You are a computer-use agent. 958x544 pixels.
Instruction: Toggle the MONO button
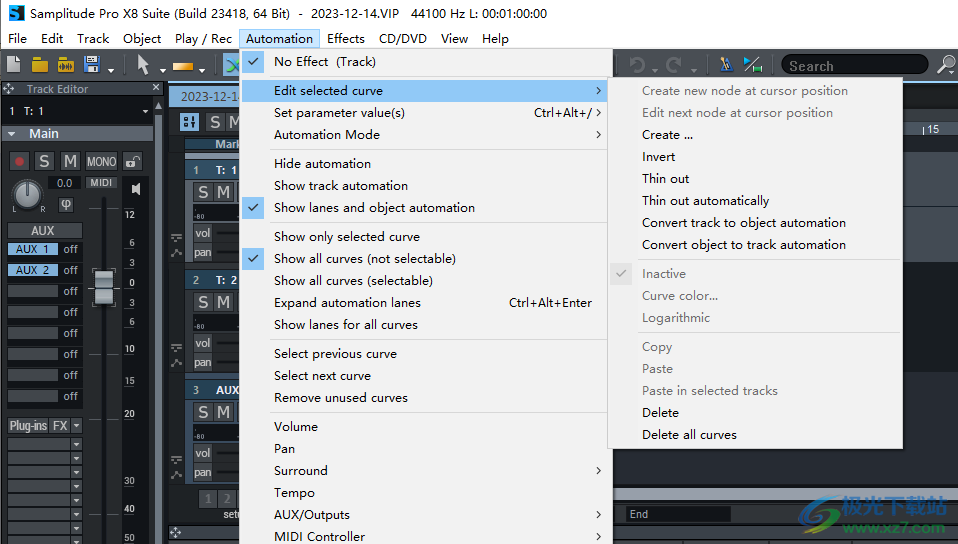coord(101,161)
